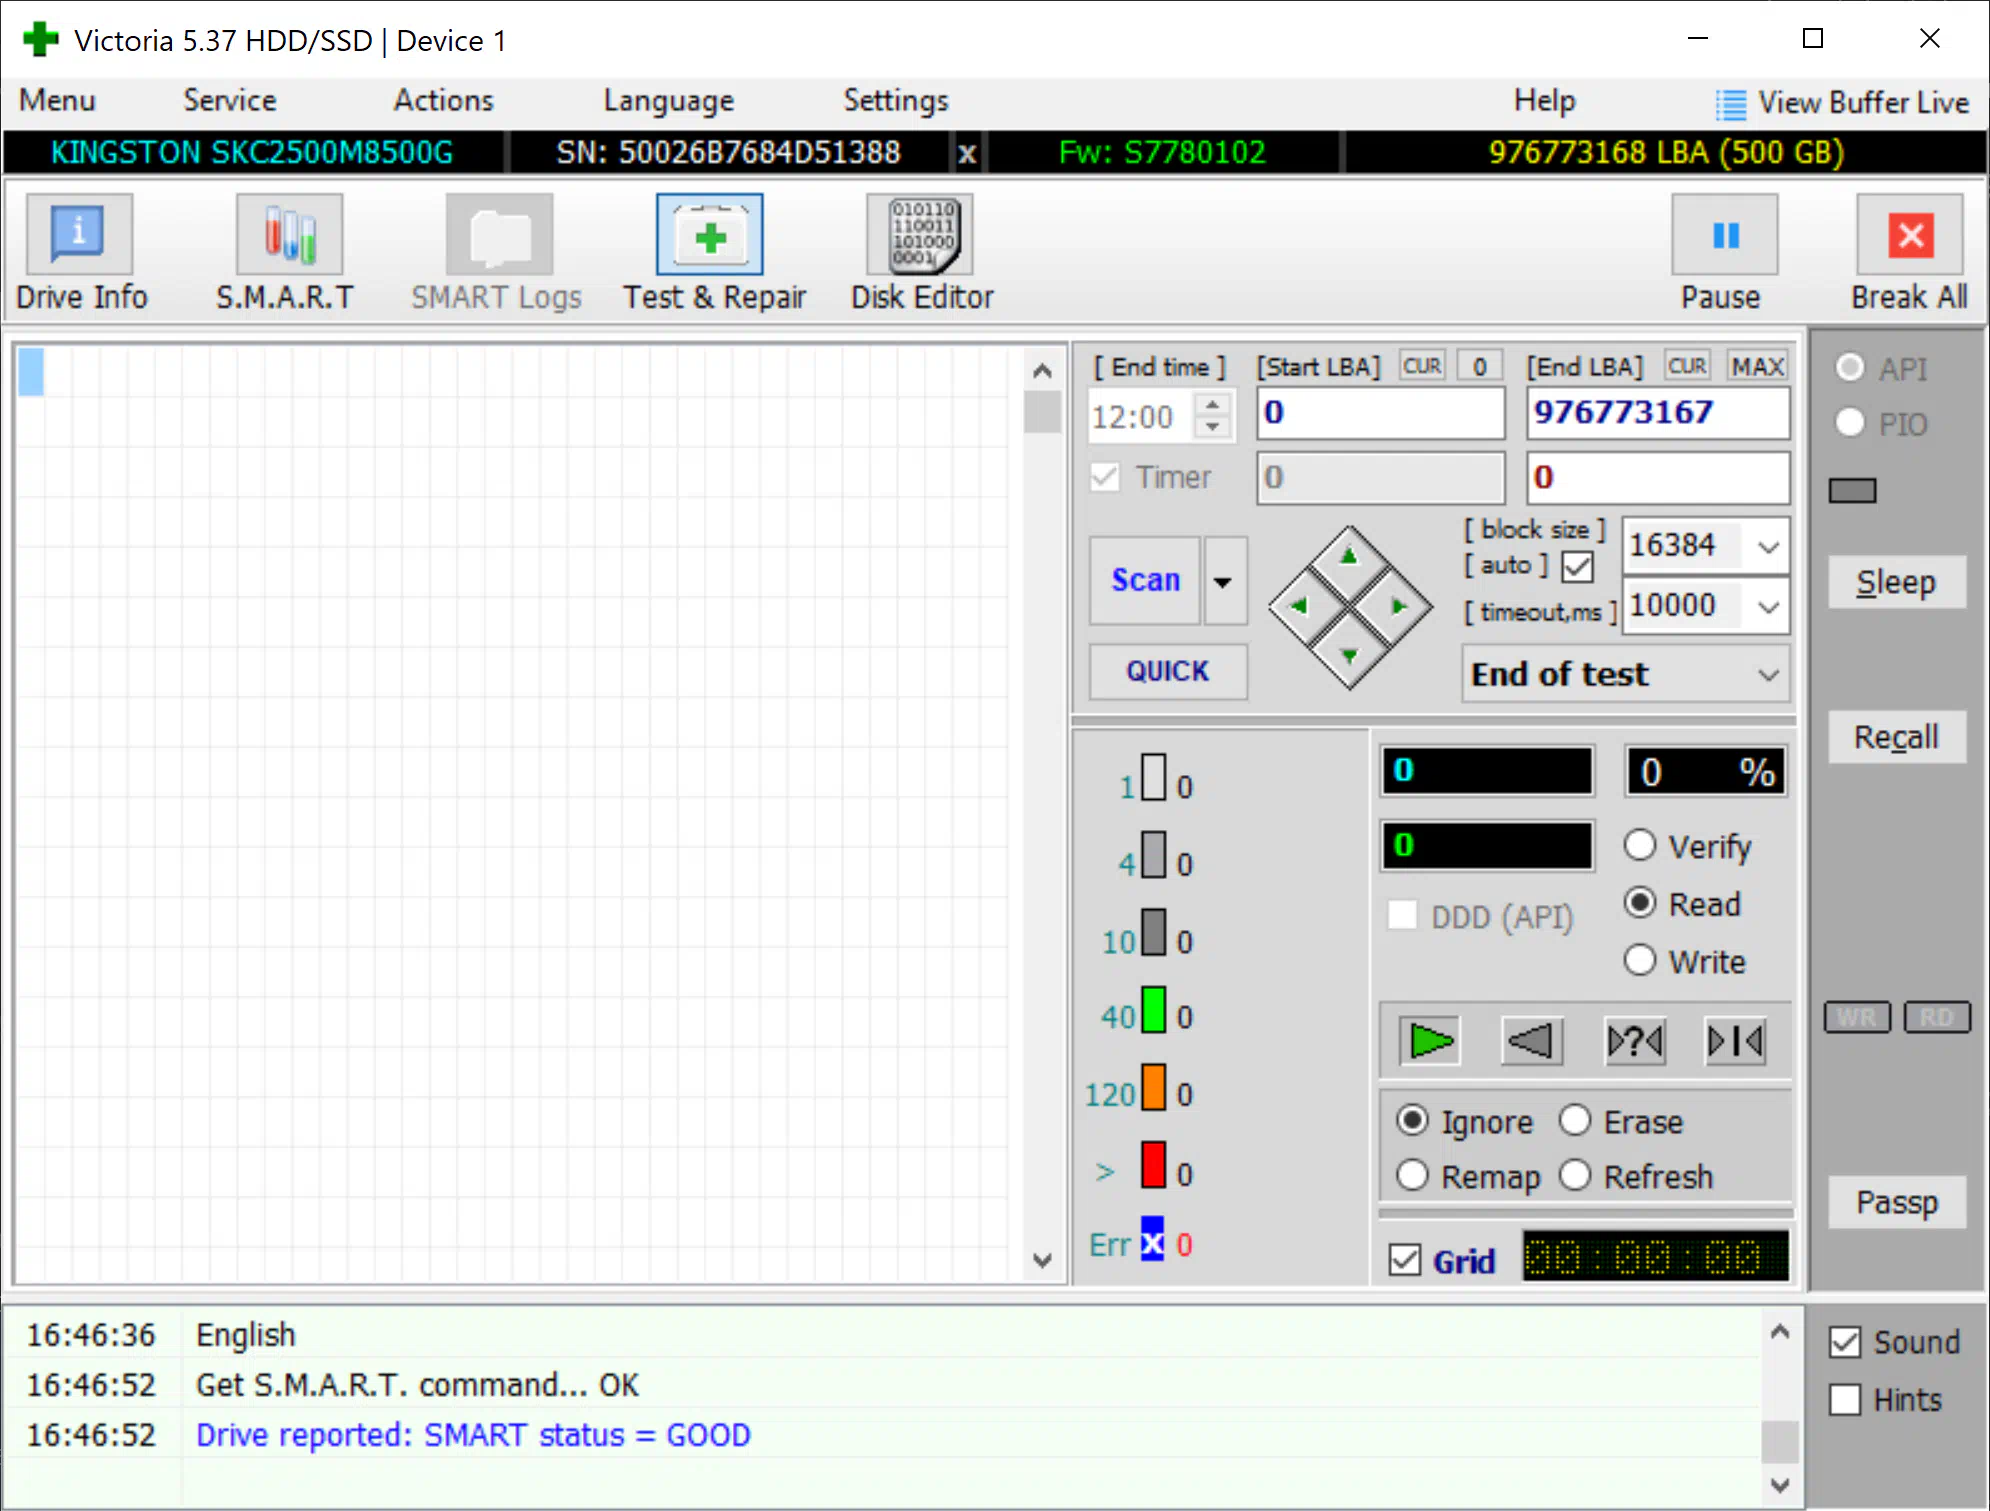The image size is (1990, 1511).
Task: Open the Language menu
Action: tap(668, 101)
